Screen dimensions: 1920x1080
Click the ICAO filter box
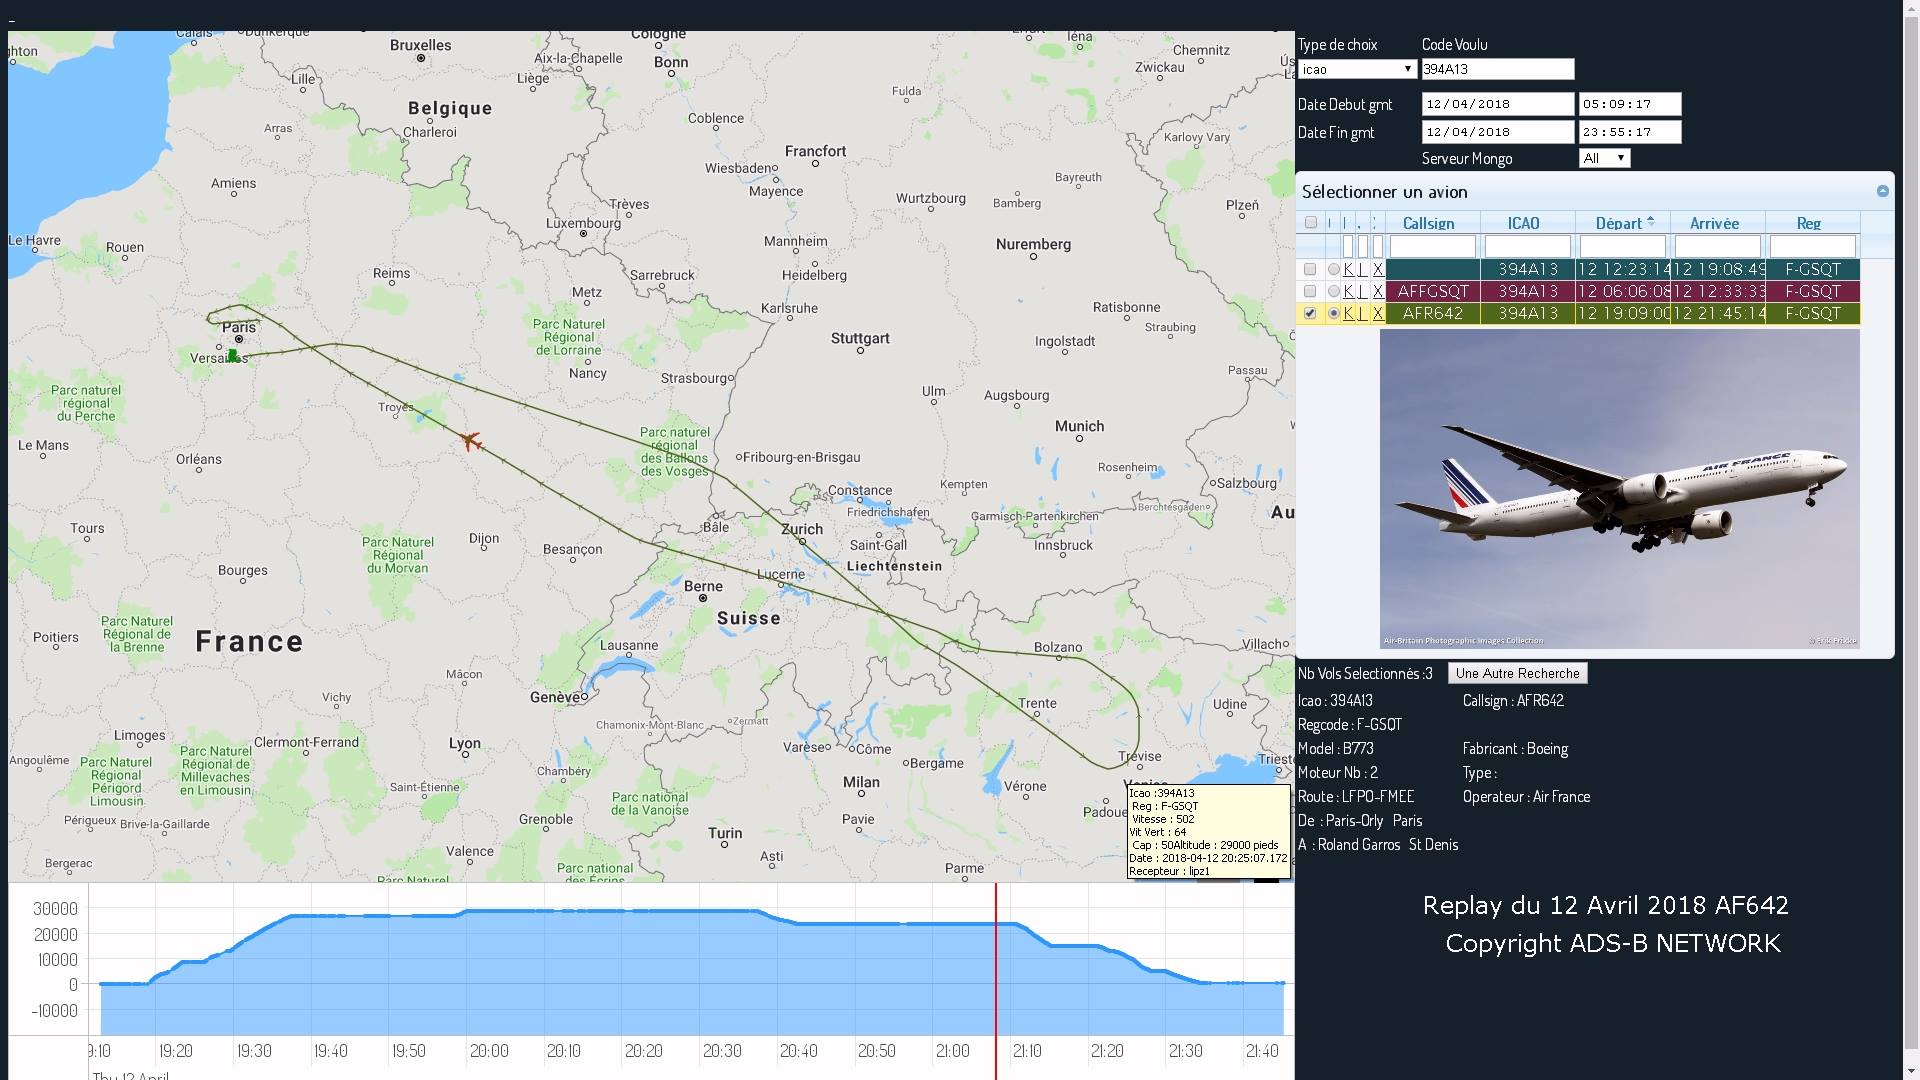[x=1527, y=246]
